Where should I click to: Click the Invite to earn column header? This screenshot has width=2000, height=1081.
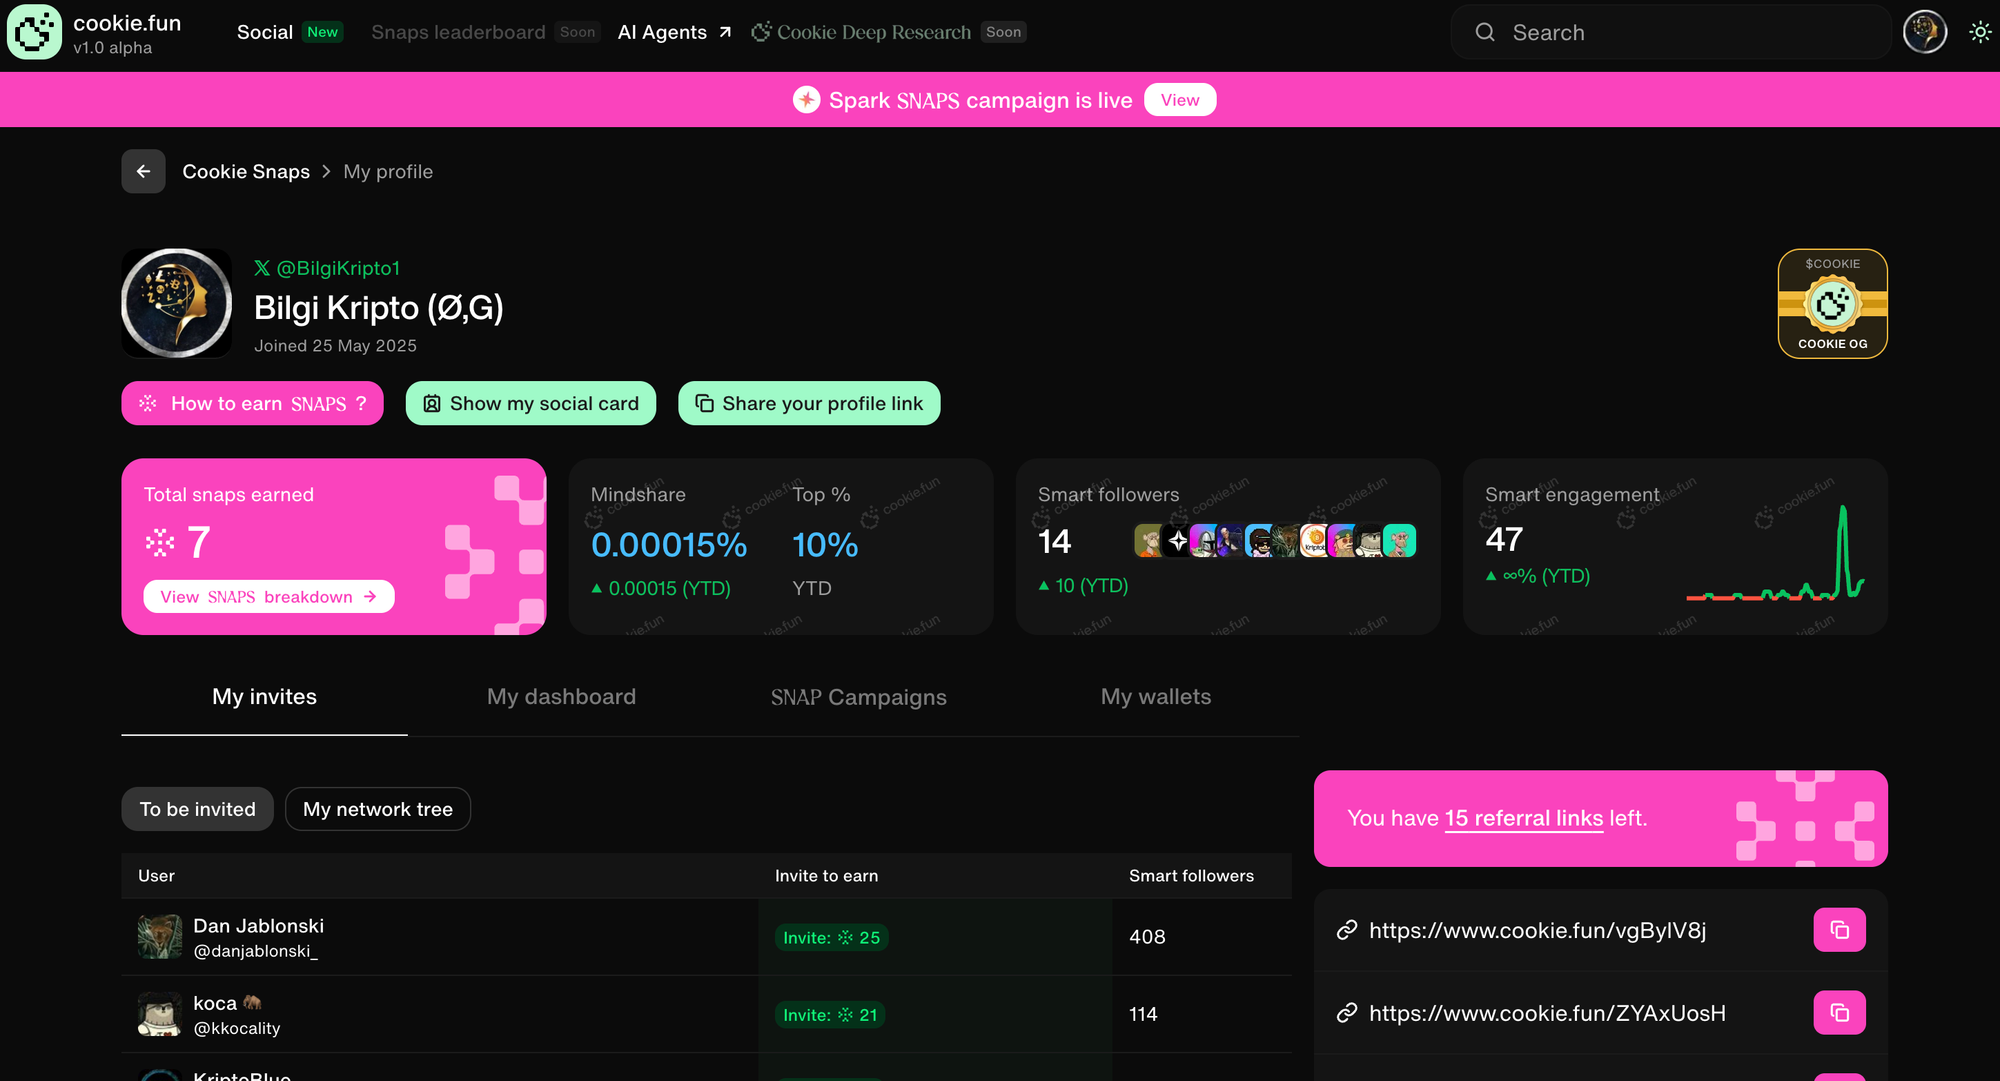[x=826, y=875]
